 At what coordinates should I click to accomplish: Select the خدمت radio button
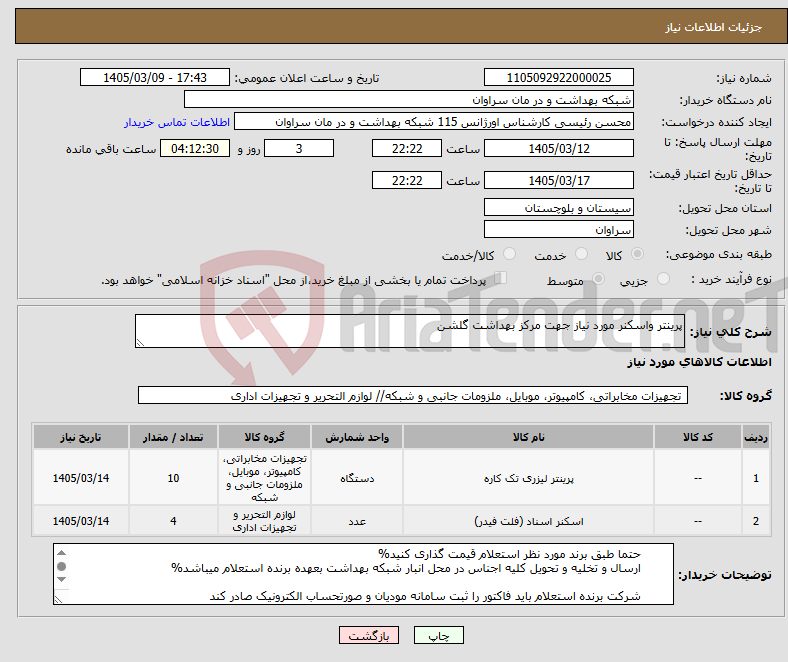(x=581, y=254)
